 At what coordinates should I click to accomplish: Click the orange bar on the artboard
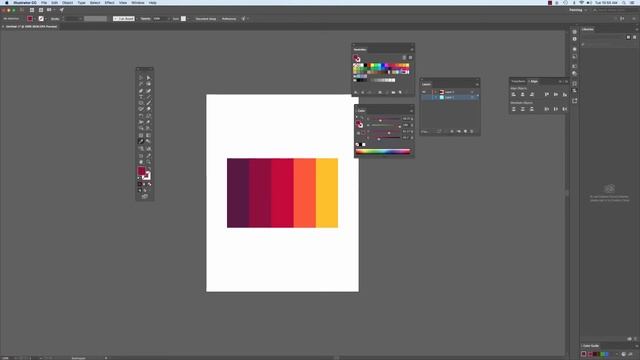click(x=304, y=193)
